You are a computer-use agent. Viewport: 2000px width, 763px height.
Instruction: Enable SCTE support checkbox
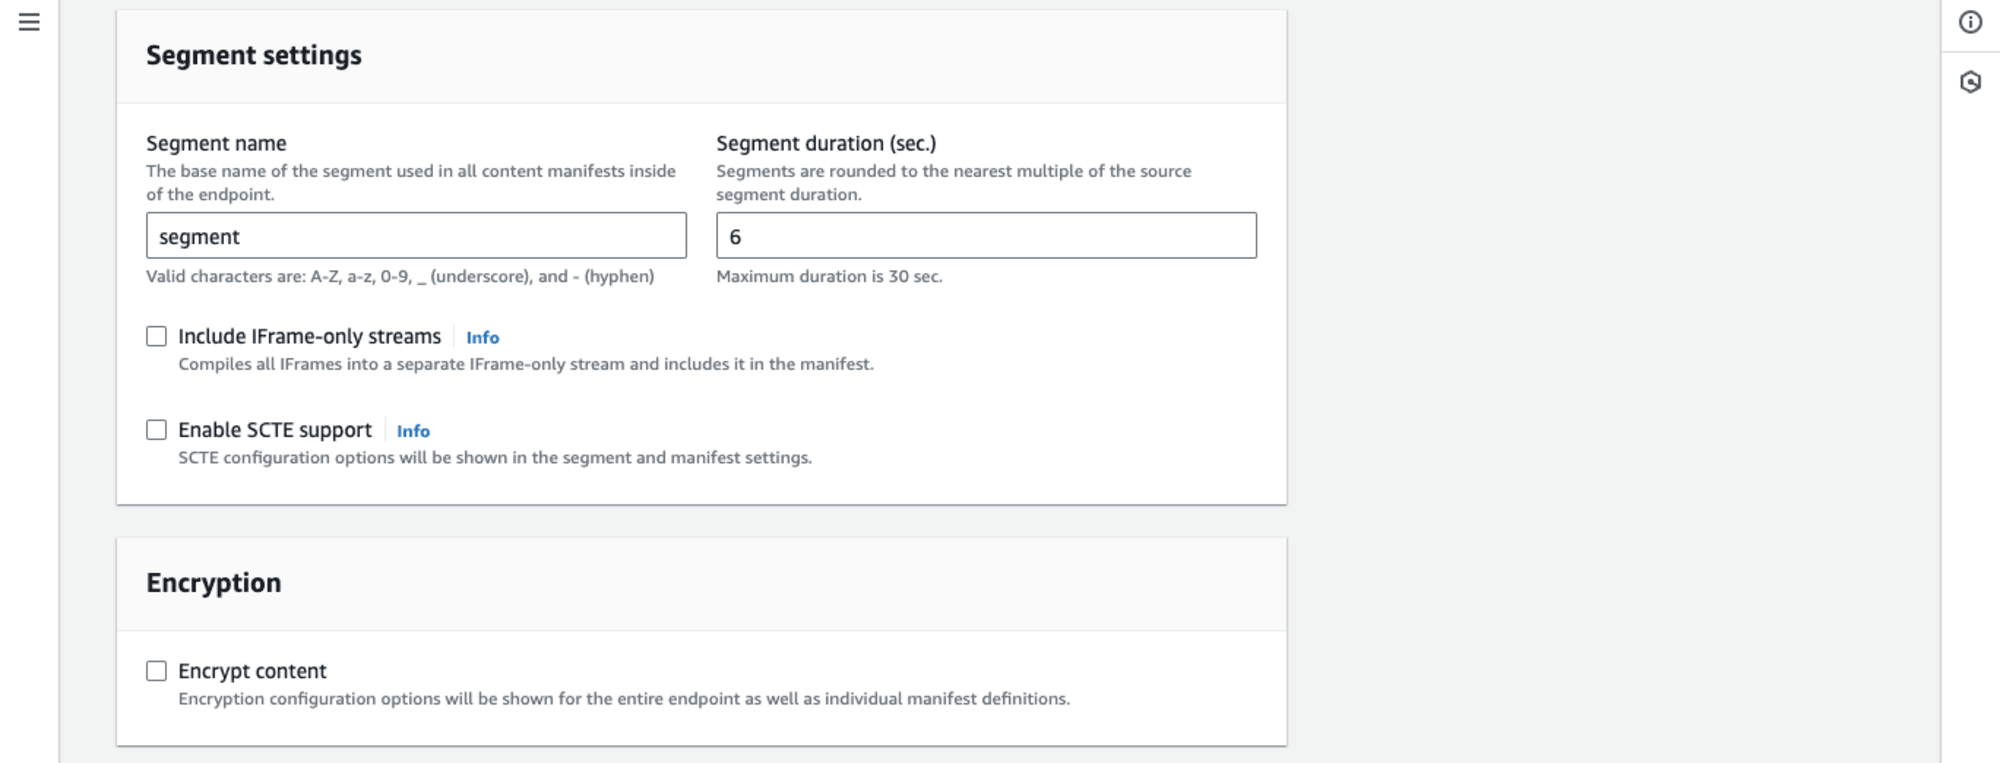pyautogui.click(x=156, y=430)
